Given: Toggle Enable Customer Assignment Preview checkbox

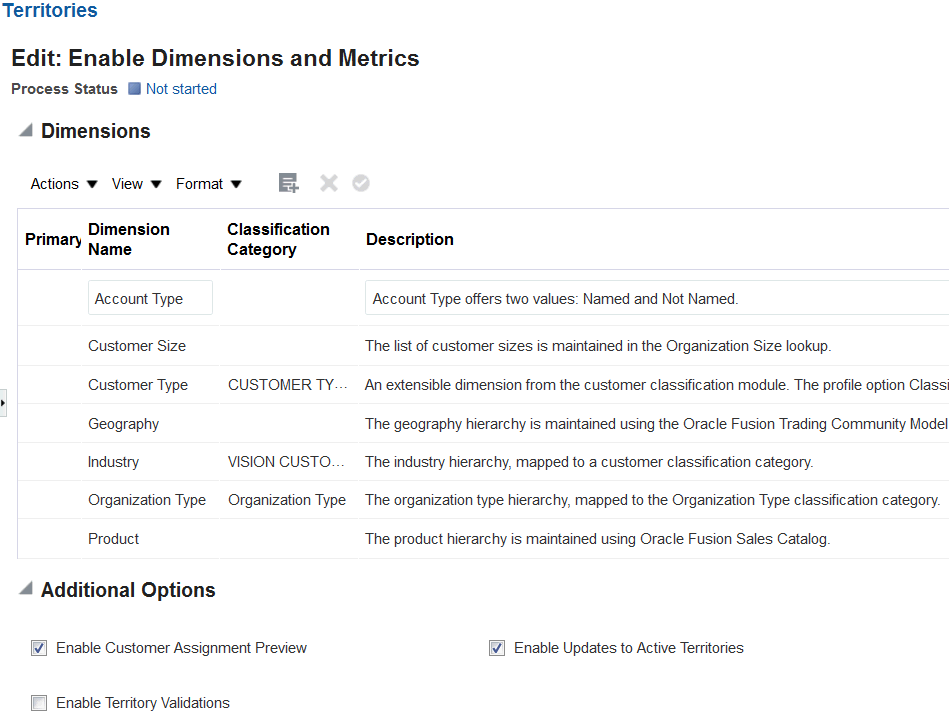Looking at the screenshot, I should point(39,648).
